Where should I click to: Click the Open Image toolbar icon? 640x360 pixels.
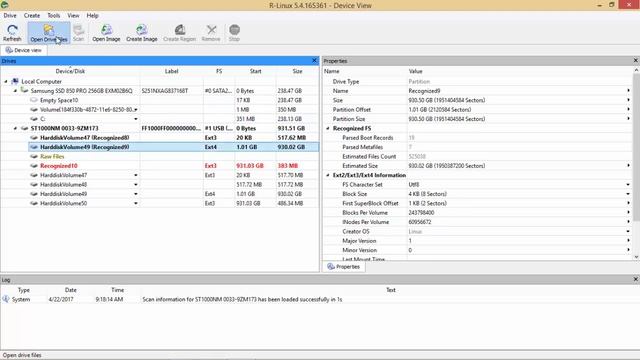click(106, 33)
